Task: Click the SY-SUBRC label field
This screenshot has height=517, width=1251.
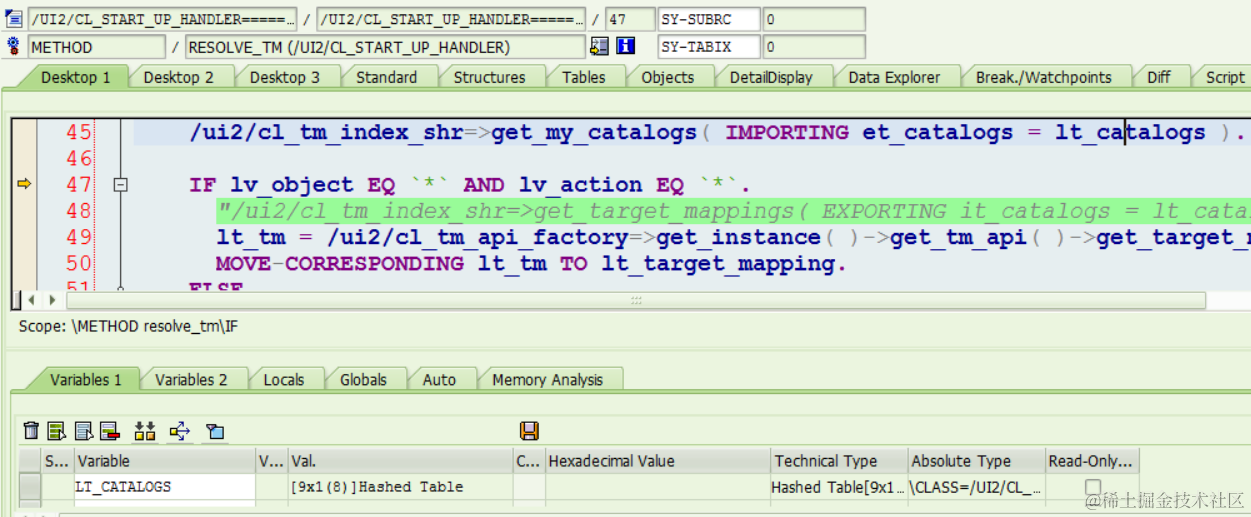Action: coord(709,19)
